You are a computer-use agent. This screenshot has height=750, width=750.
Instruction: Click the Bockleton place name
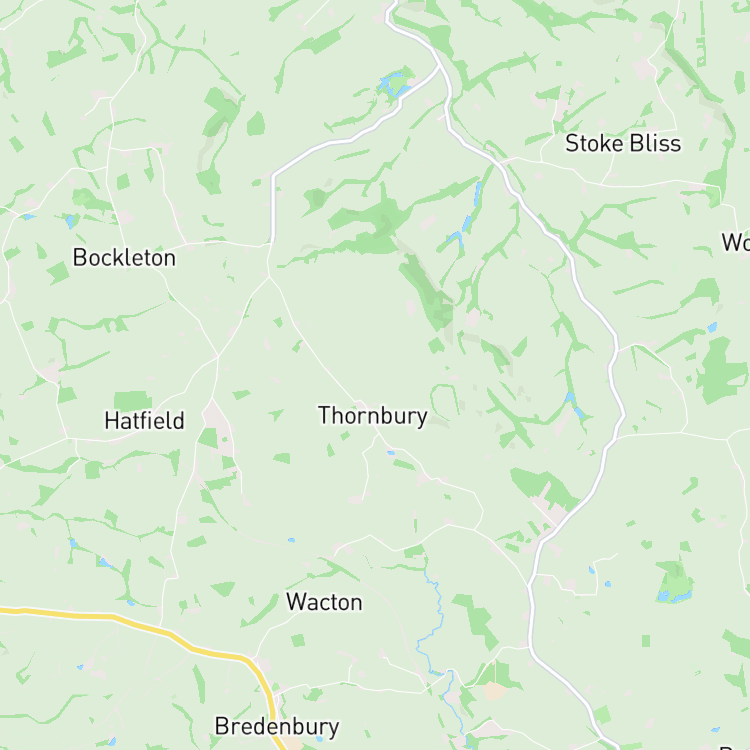pyautogui.click(x=124, y=258)
